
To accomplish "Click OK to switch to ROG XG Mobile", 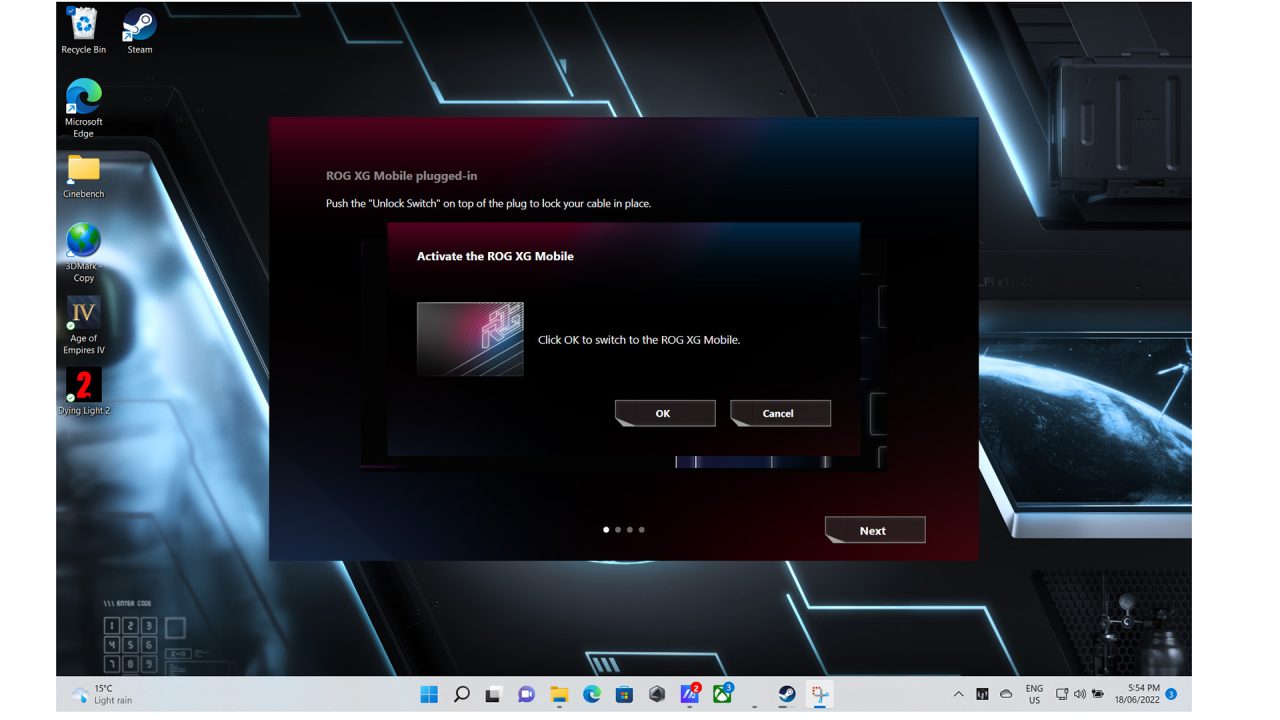I will (665, 413).
